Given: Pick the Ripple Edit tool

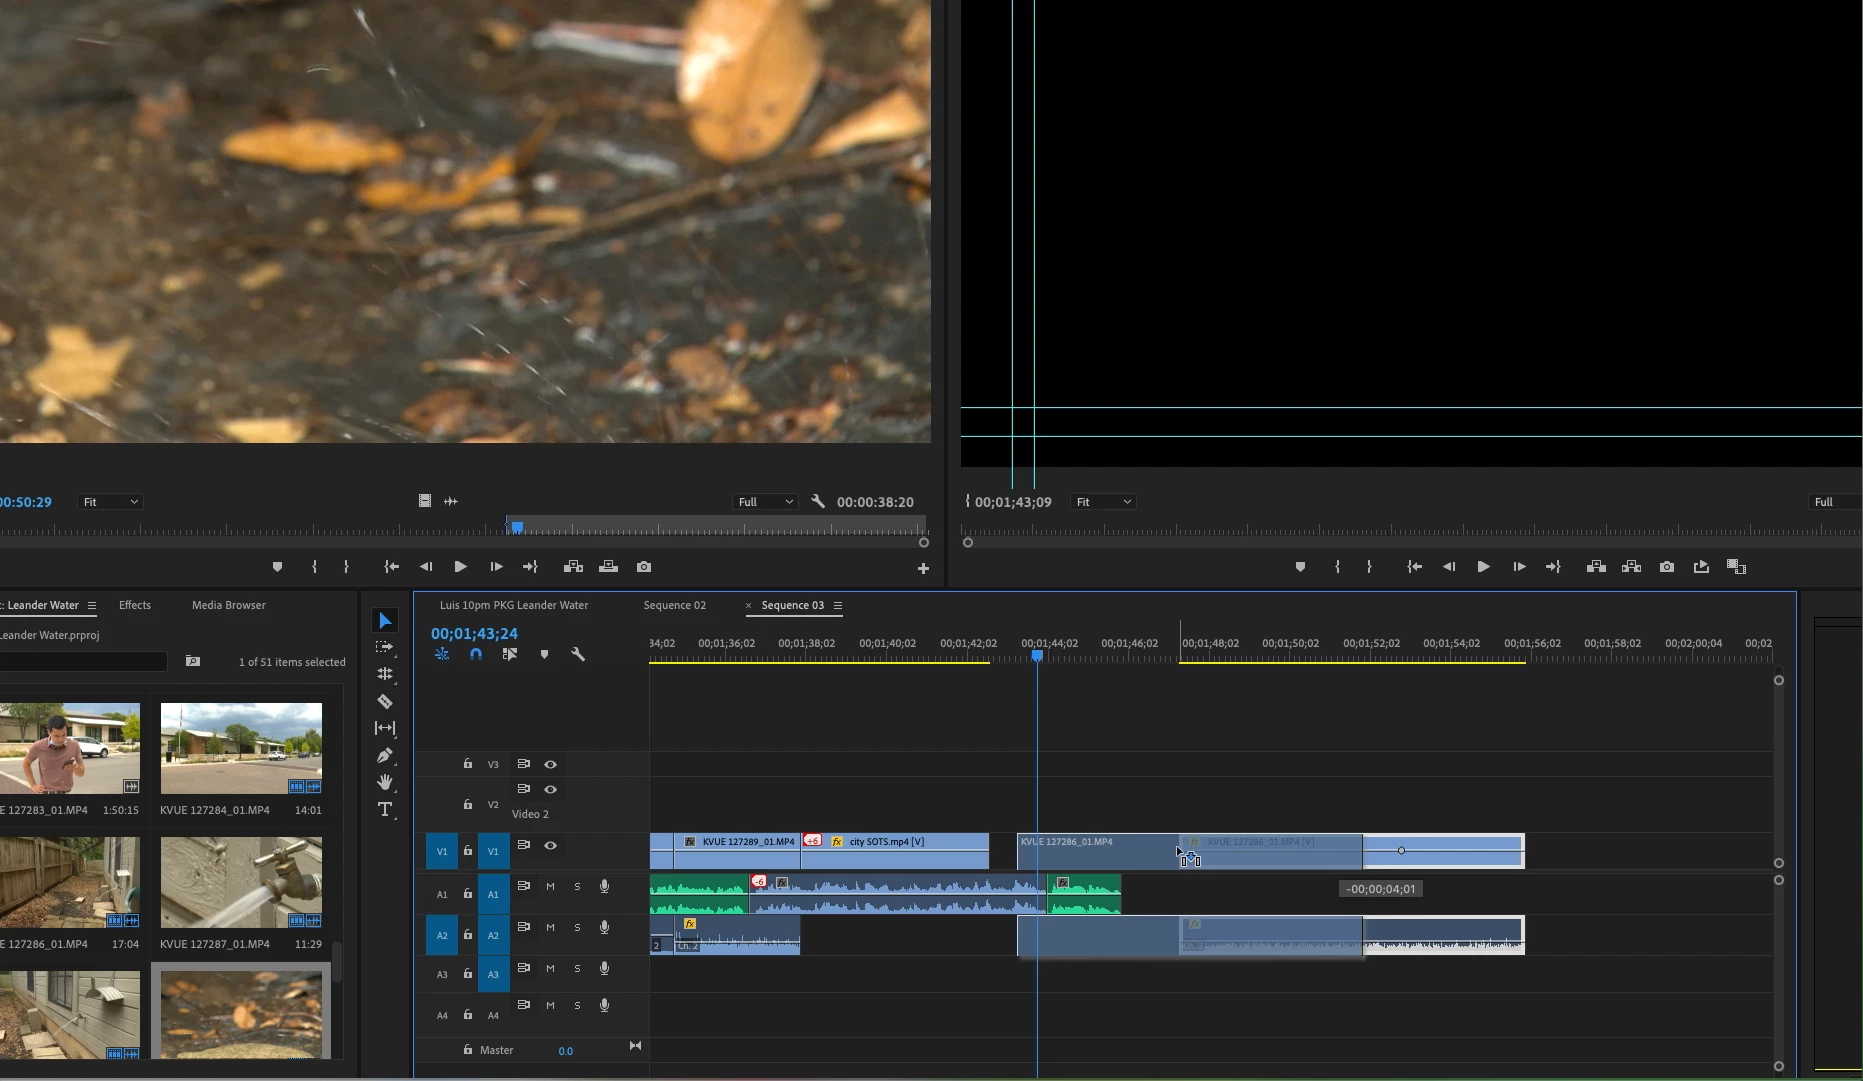Looking at the screenshot, I should coord(385,675).
